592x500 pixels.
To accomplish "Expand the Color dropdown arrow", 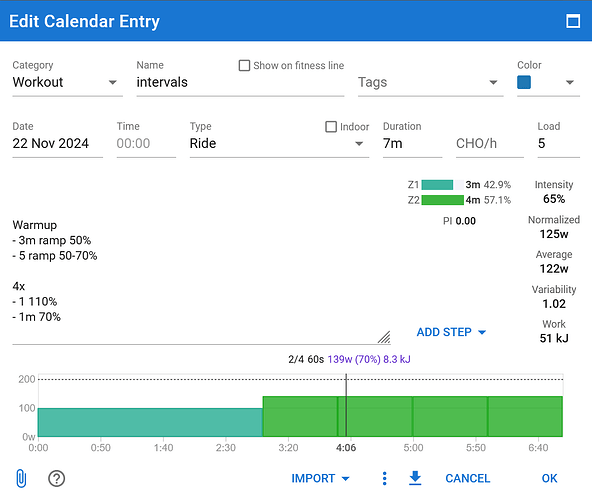I will (x=570, y=82).
